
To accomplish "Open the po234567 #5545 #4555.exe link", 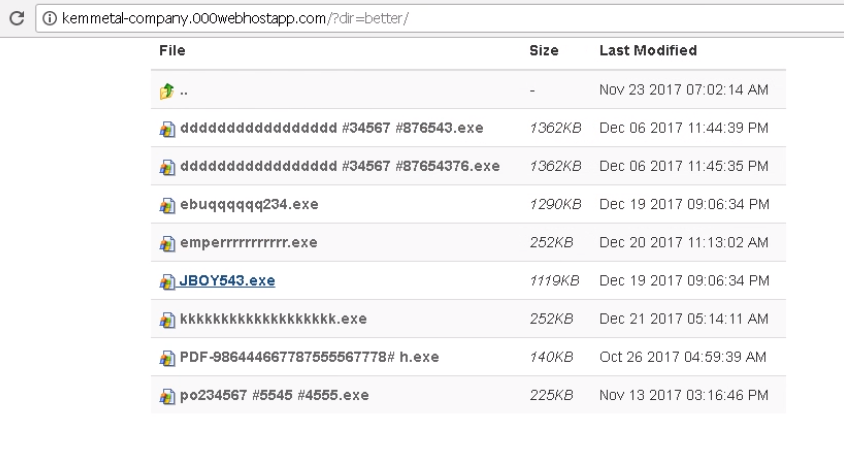I will pos(274,395).
